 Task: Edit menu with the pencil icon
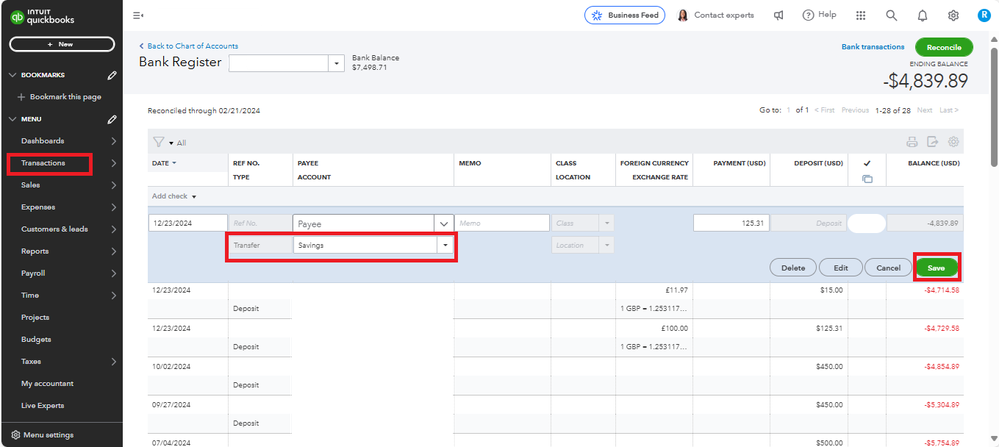pos(112,119)
